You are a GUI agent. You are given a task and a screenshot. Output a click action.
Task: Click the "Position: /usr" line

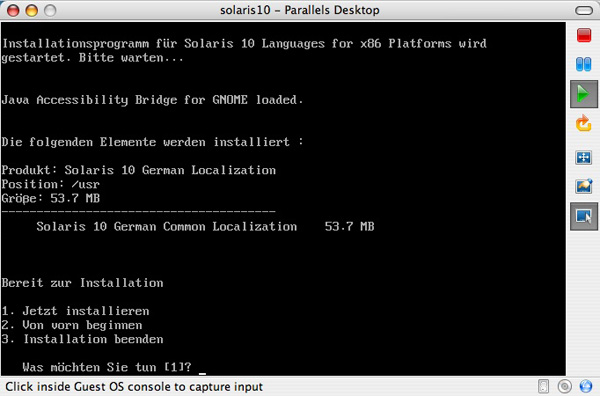(x=51, y=184)
